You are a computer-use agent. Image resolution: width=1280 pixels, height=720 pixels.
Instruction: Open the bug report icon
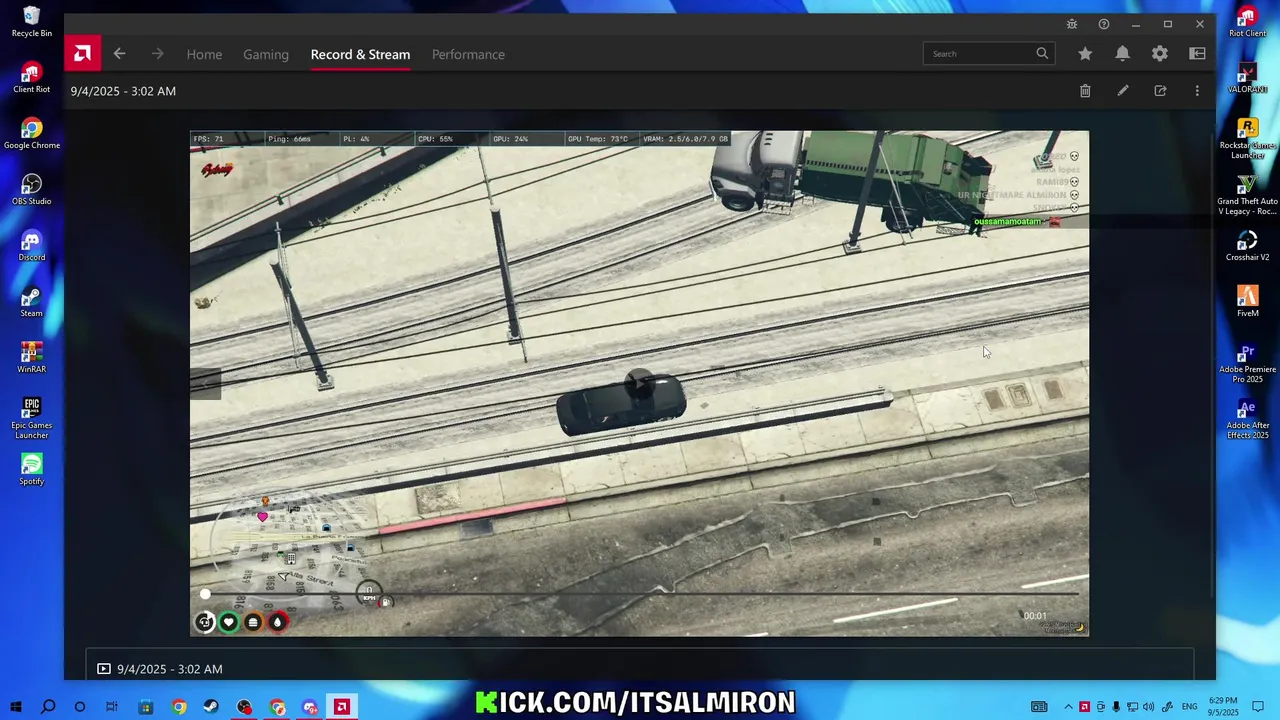coord(1072,24)
